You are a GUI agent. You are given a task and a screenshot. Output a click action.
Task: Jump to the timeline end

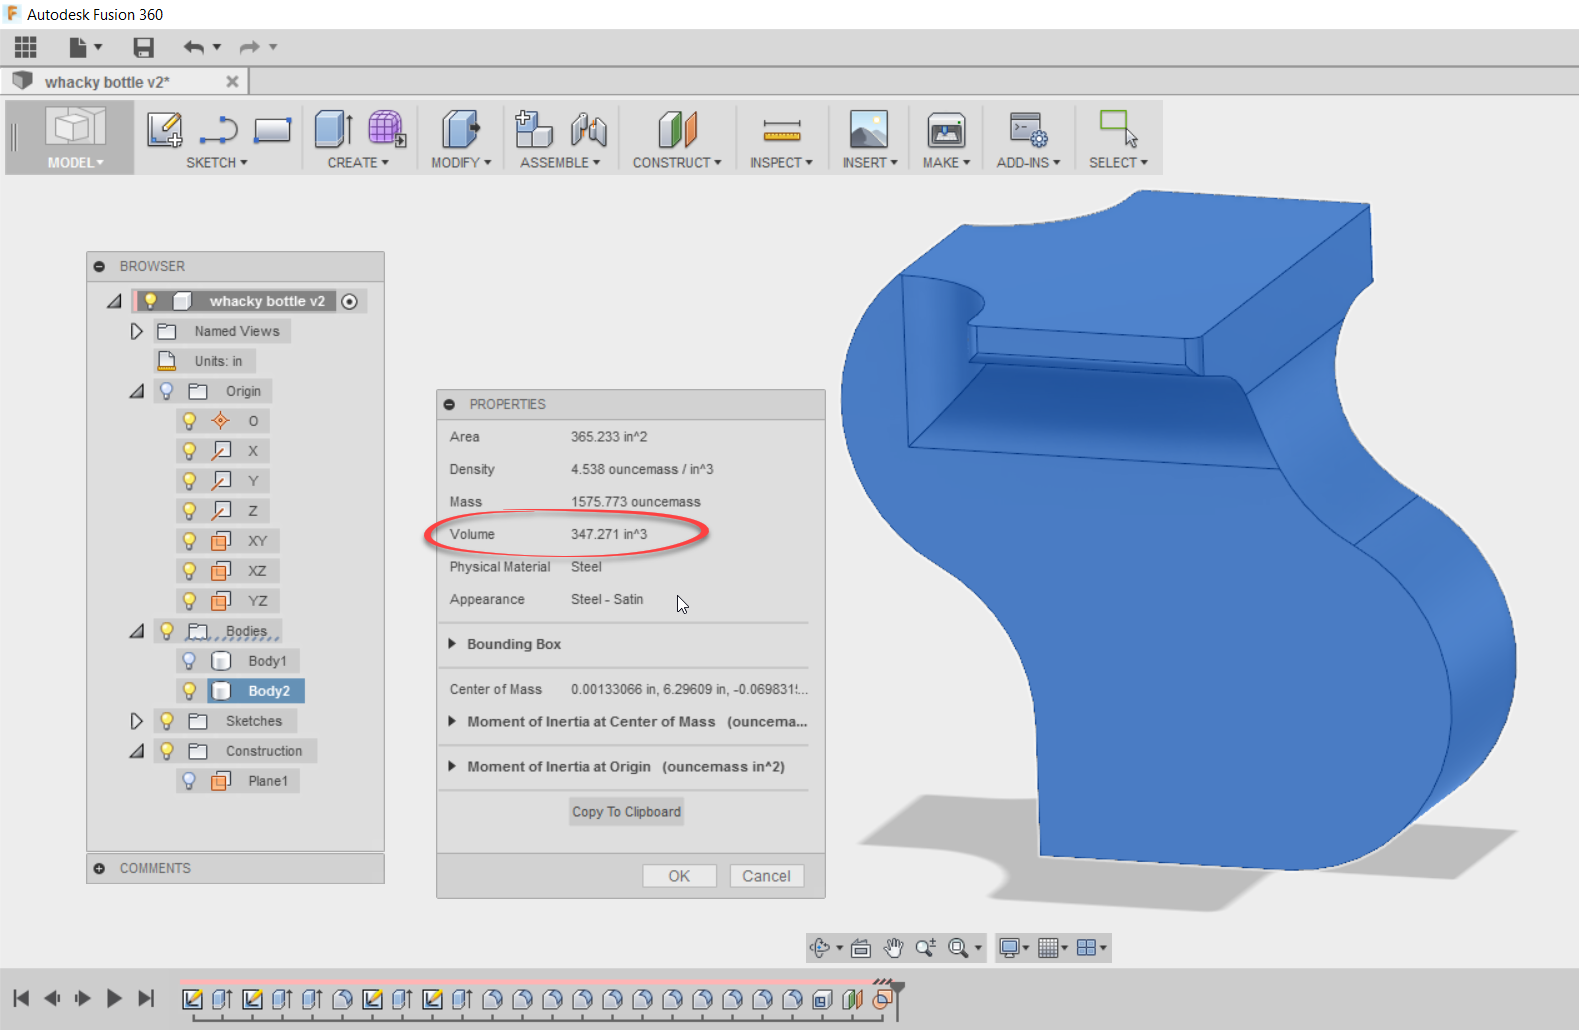coord(146,998)
